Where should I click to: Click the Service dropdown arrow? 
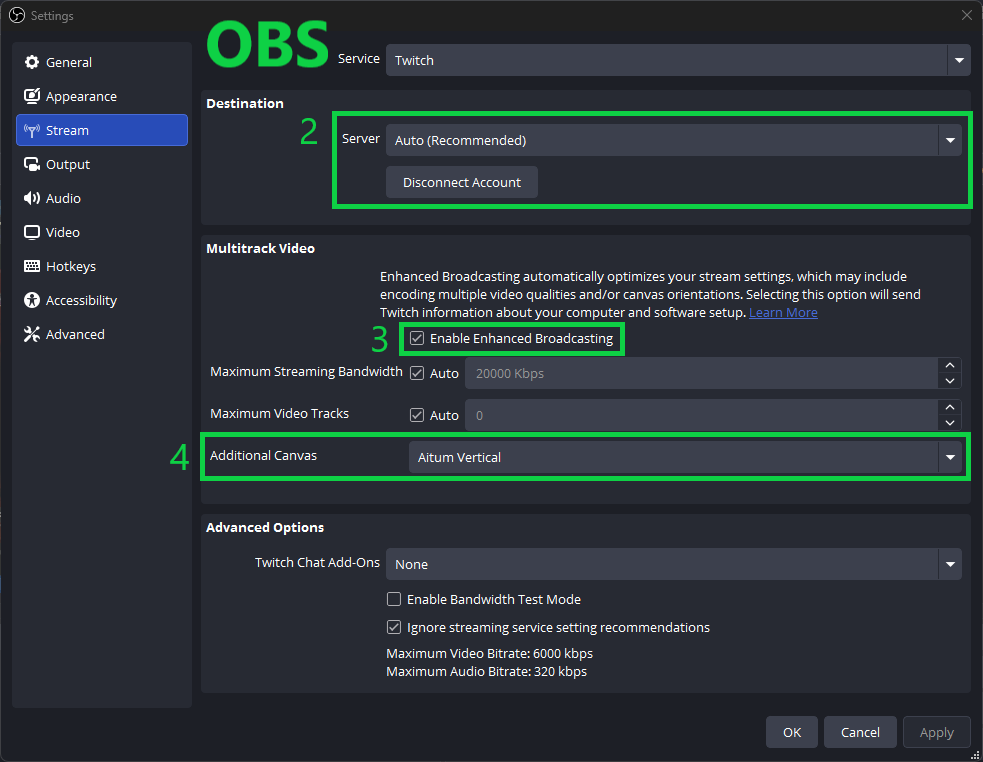(x=959, y=60)
